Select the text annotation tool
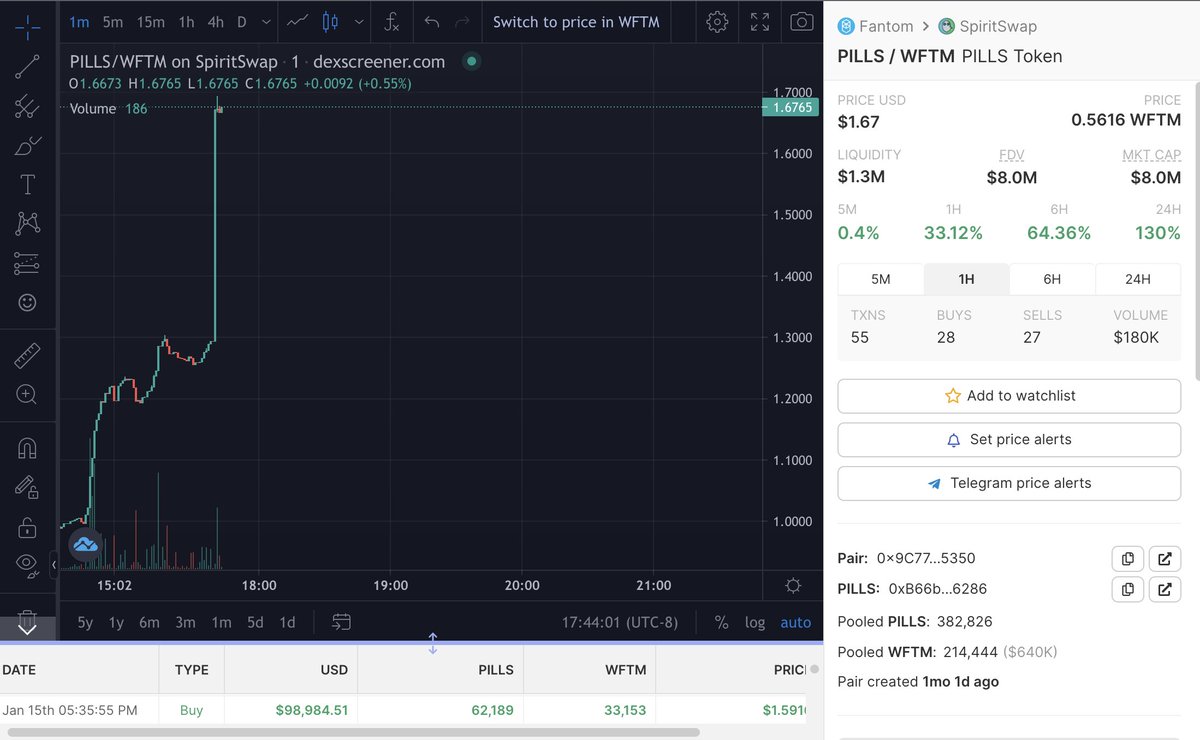The height and width of the screenshot is (740, 1200). [x=27, y=184]
